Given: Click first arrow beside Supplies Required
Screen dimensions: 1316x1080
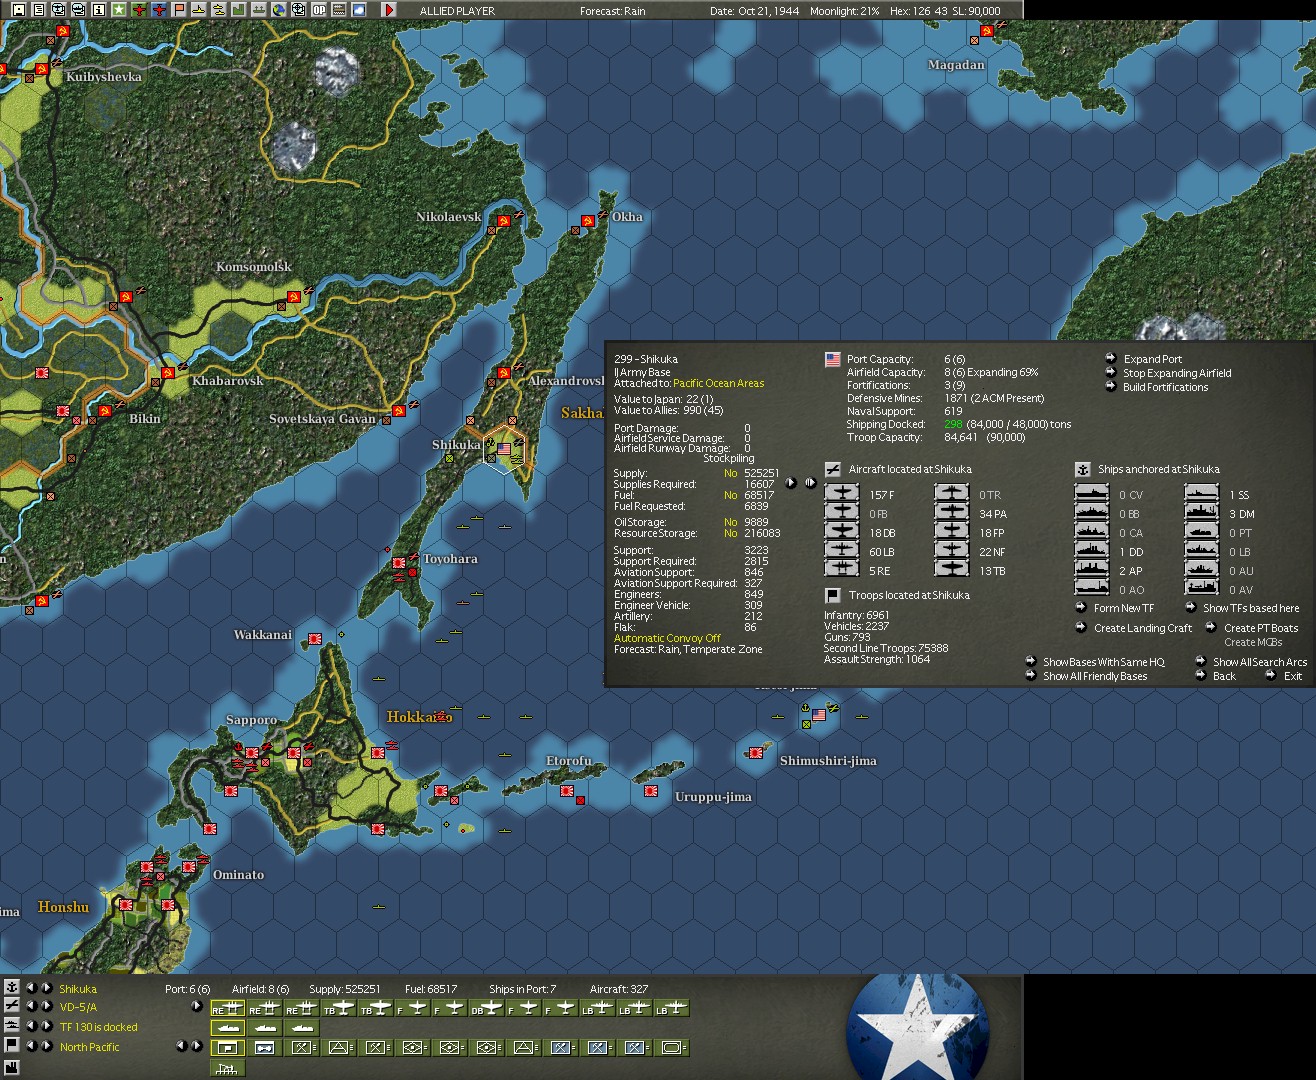Looking at the screenshot, I should pos(791,483).
